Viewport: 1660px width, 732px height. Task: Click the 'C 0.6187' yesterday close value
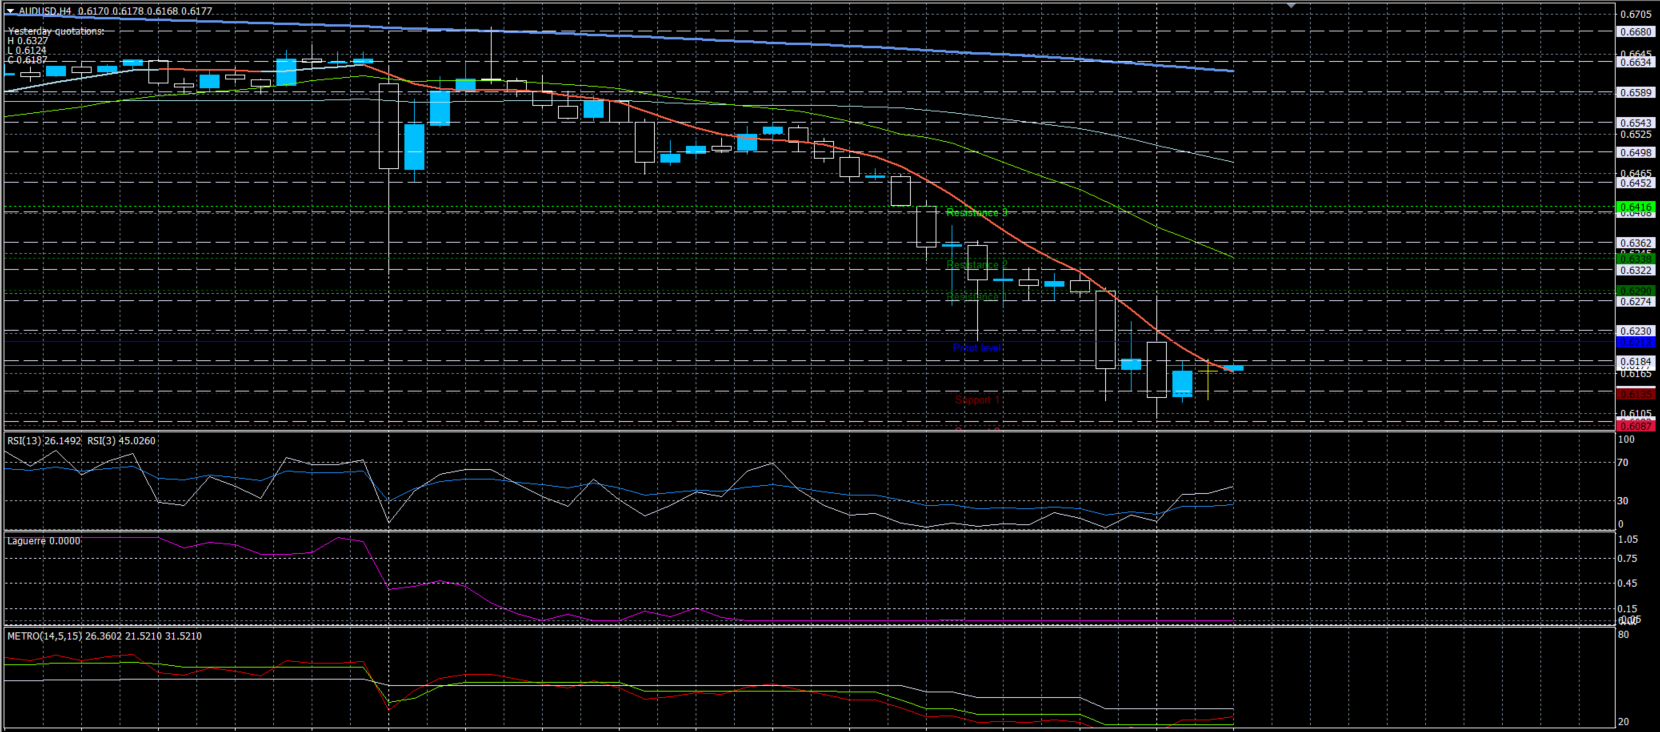pos(28,60)
